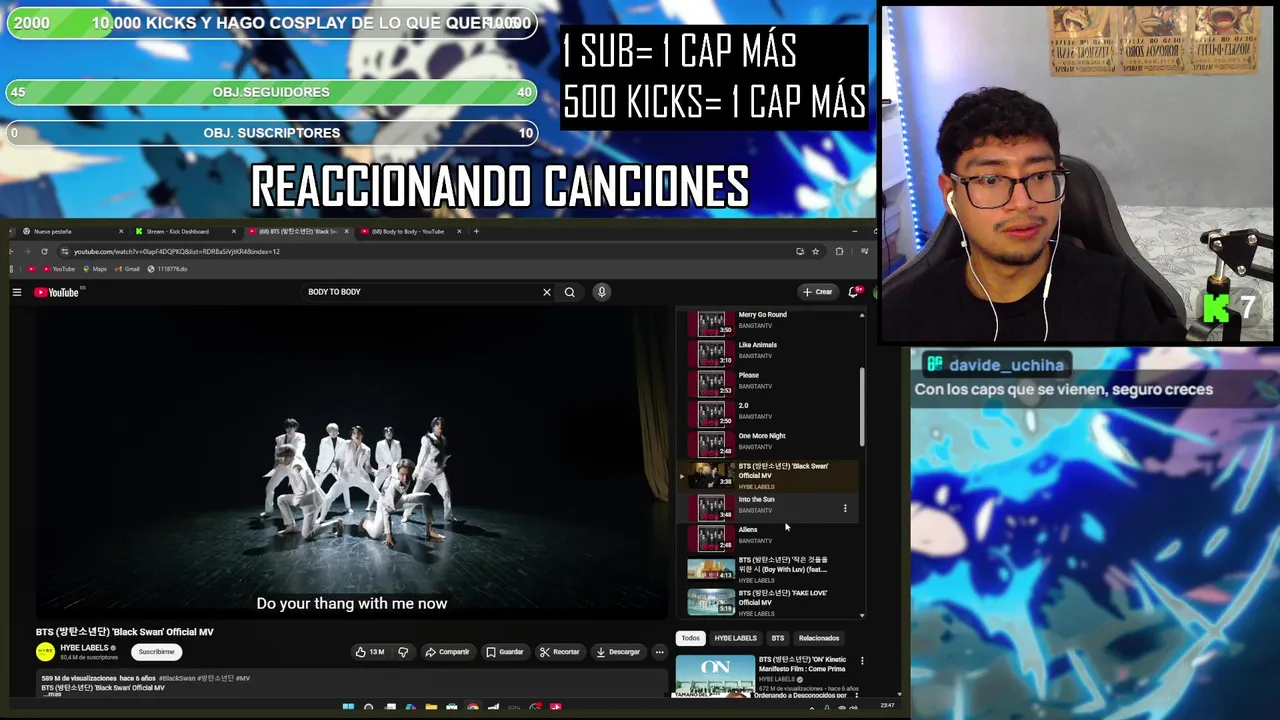Click the hashtag #BlackSwan in the description
Screen dimensions: 1280x720
pyautogui.click(x=177, y=678)
